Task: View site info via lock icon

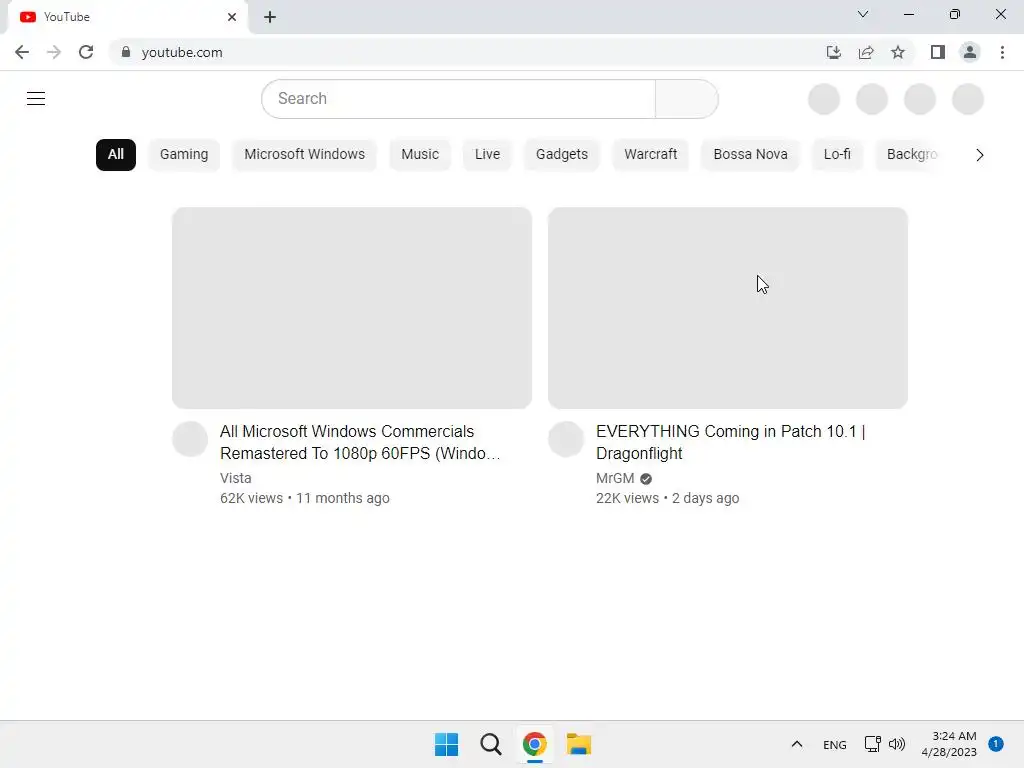Action: pyautogui.click(x=126, y=52)
